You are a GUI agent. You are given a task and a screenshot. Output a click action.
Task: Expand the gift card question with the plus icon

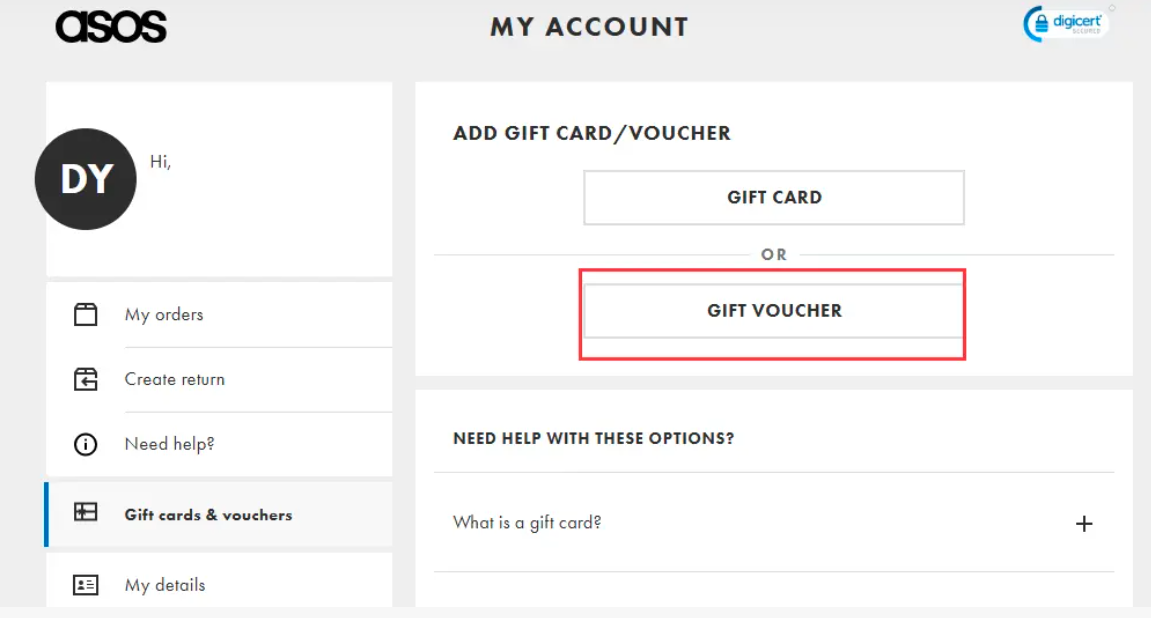(x=1084, y=523)
